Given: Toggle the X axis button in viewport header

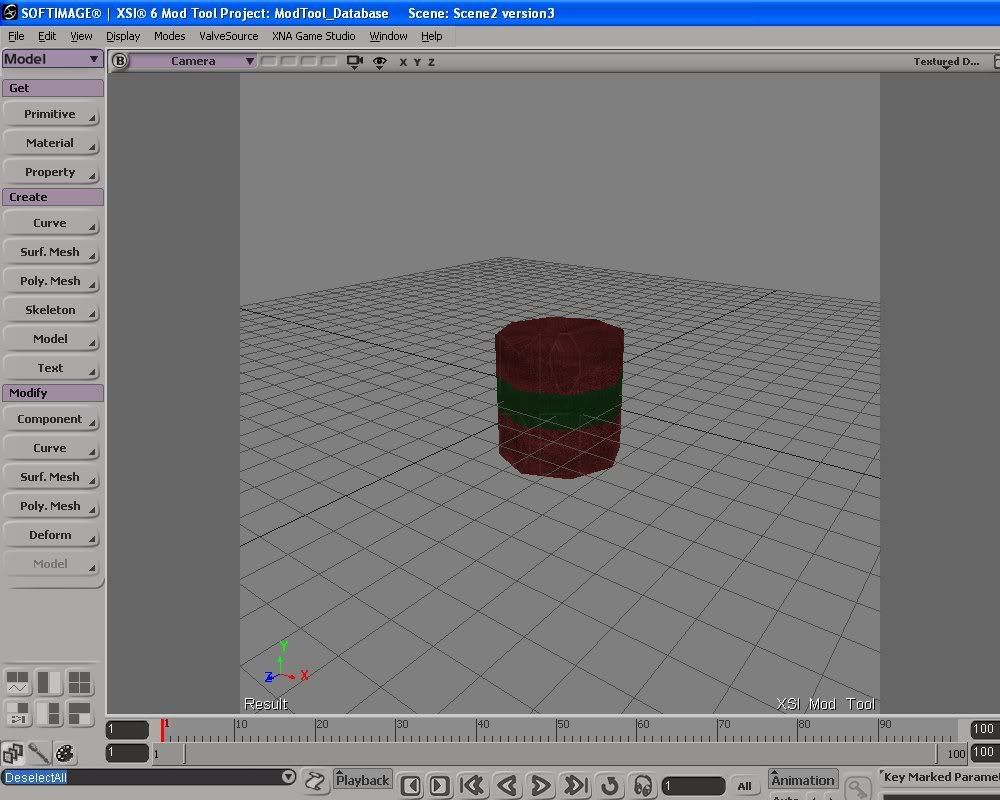Looking at the screenshot, I should point(403,62).
